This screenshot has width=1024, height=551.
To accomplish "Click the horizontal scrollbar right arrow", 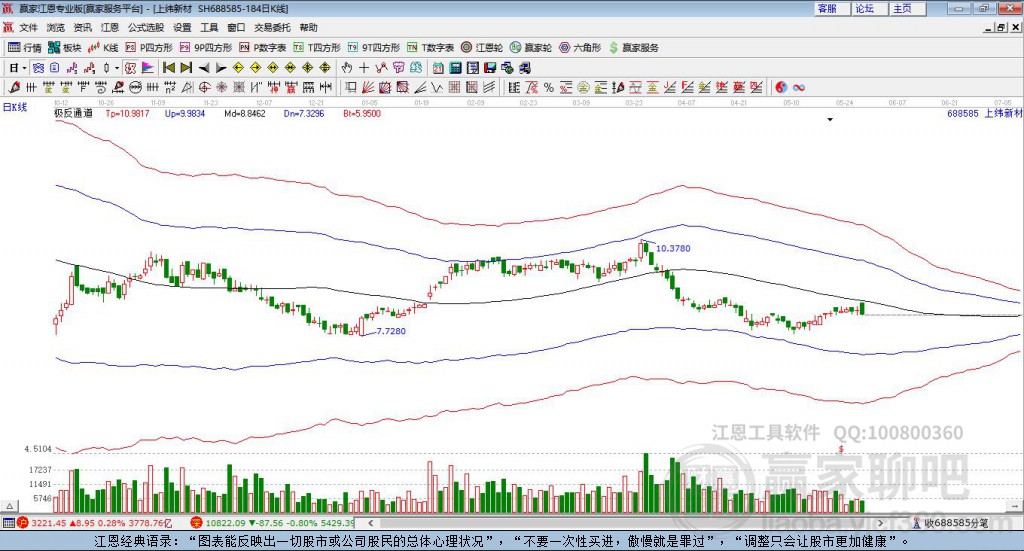I will (x=881, y=523).
